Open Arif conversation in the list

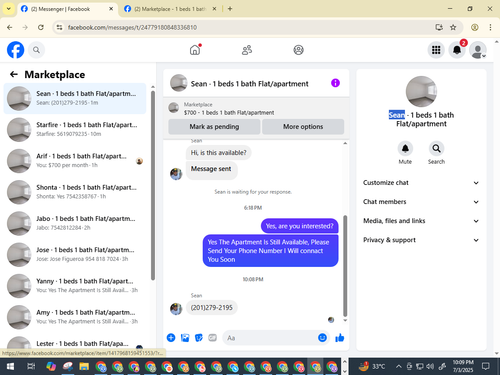pos(75,161)
